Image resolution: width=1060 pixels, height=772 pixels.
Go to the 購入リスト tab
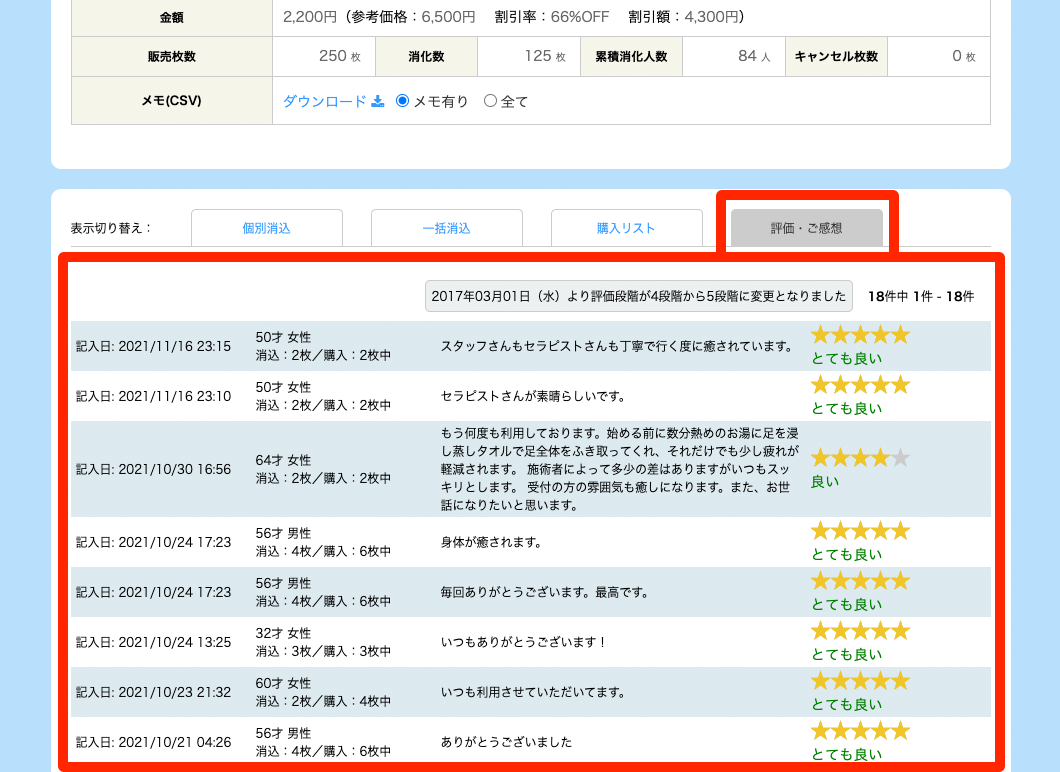click(x=627, y=228)
